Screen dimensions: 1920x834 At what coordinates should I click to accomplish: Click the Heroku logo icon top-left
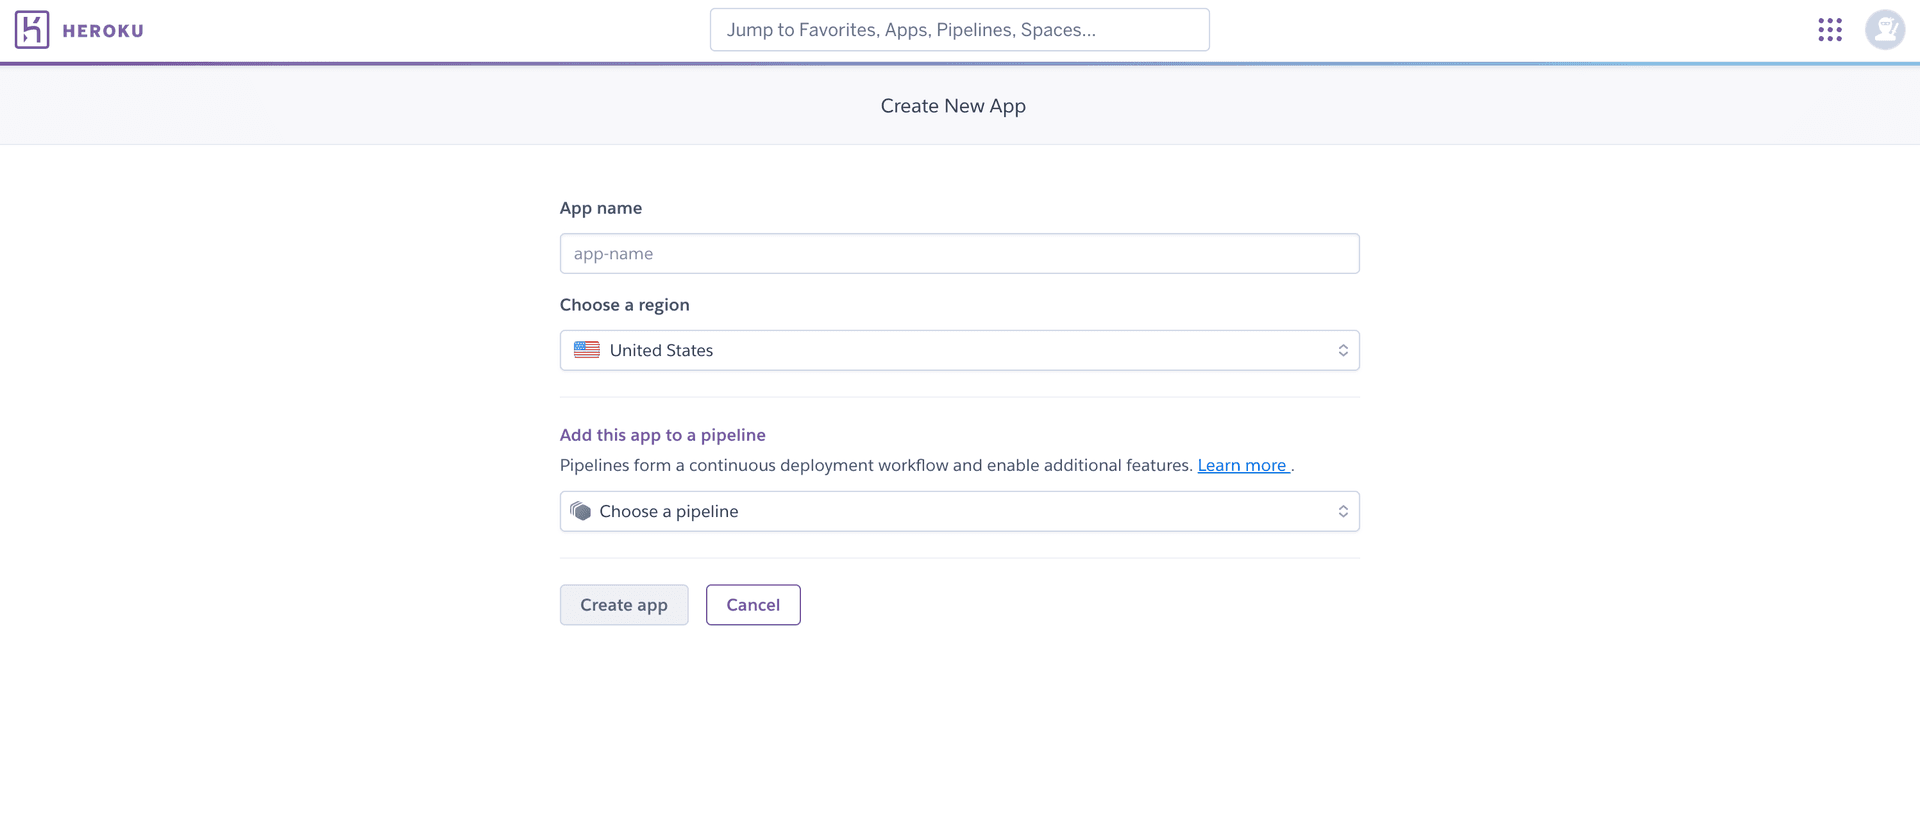(33, 29)
